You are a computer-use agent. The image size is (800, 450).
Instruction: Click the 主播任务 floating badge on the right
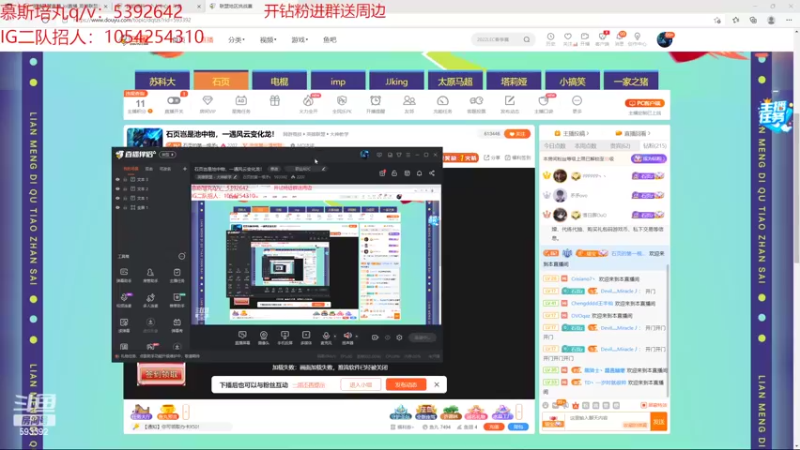click(x=774, y=115)
